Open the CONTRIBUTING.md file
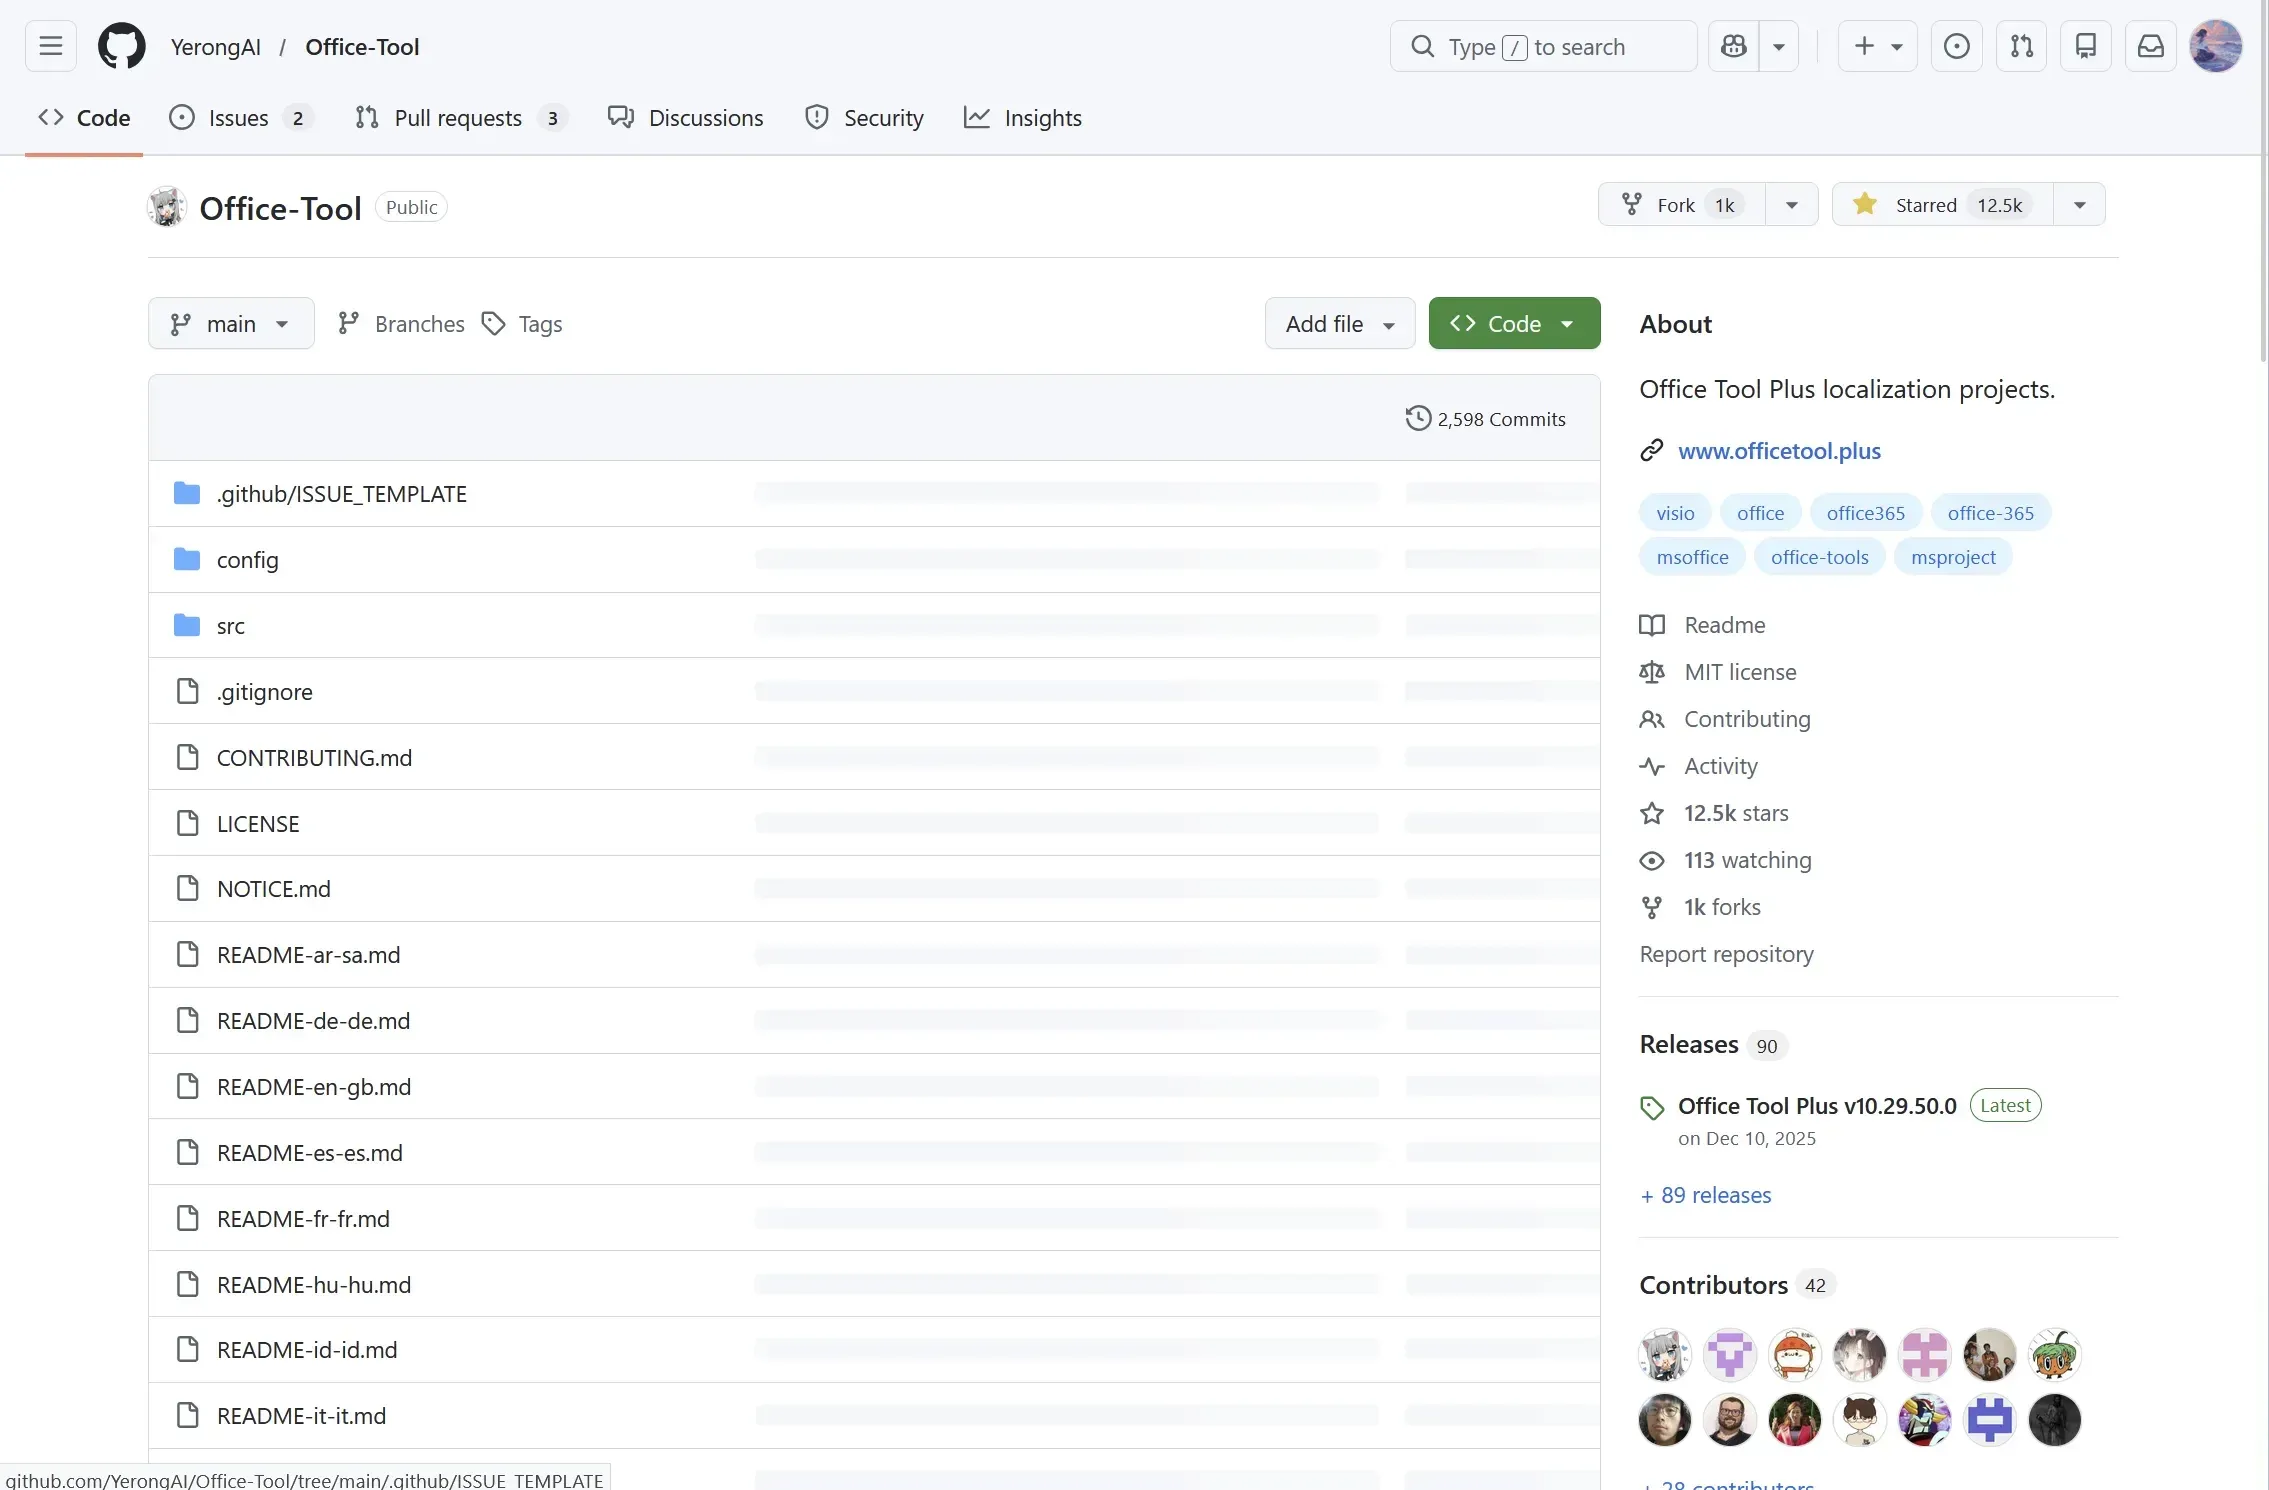This screenshot has width=2269, height=1490. (x=314, y=758)
